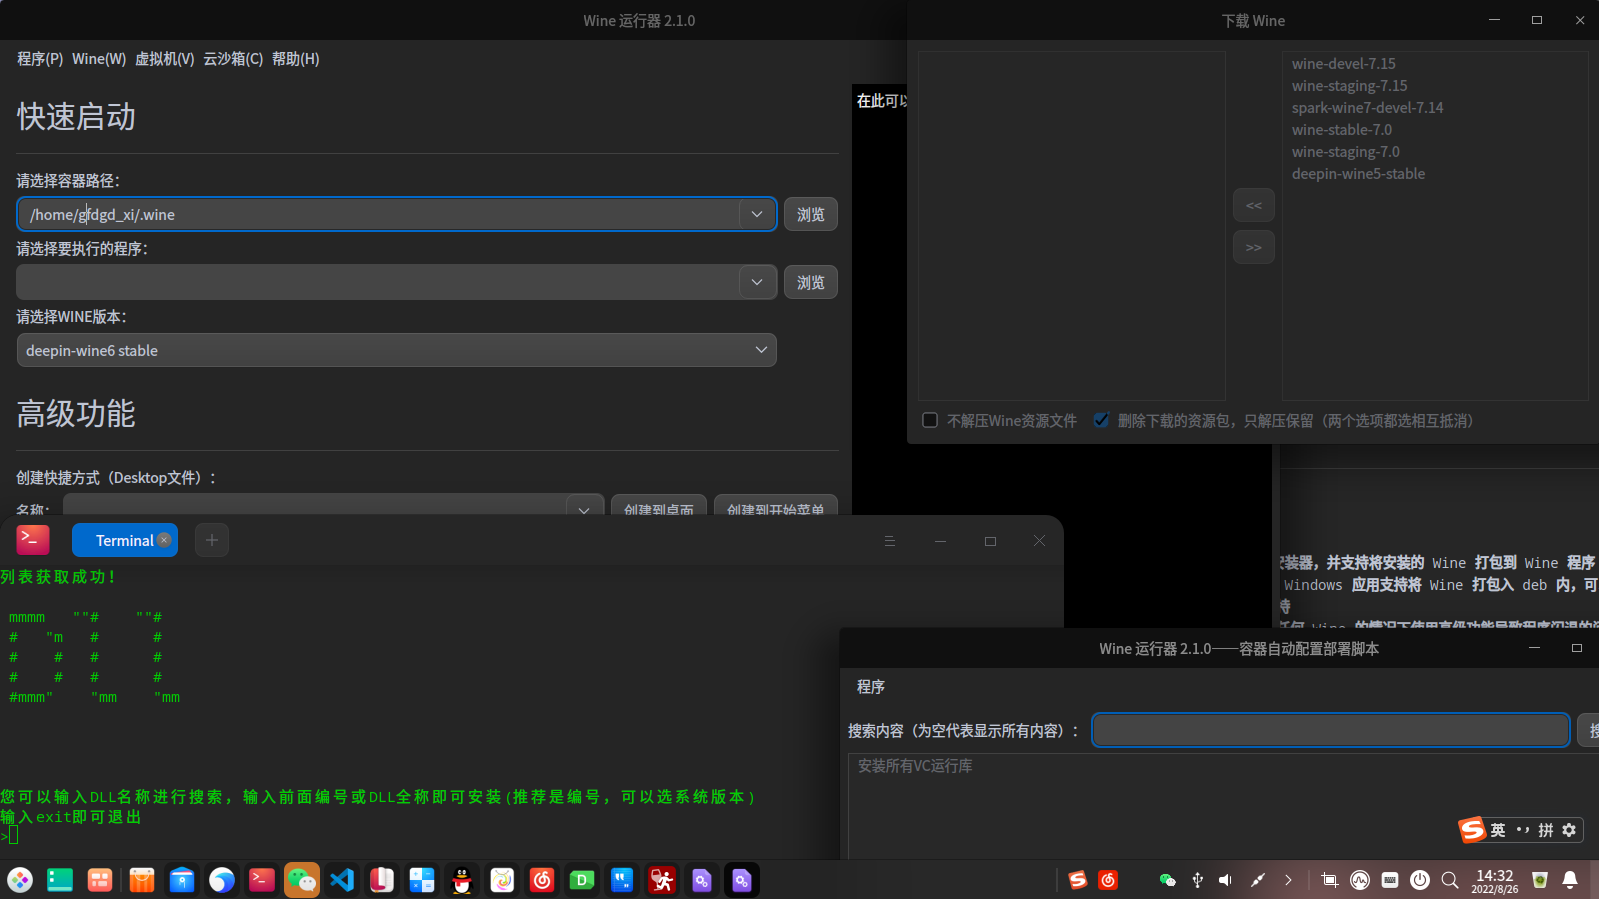The height and width of the screenshot is (899, 1599).
Task: Open the orange app store dock icon
Action: coord(142,880)
